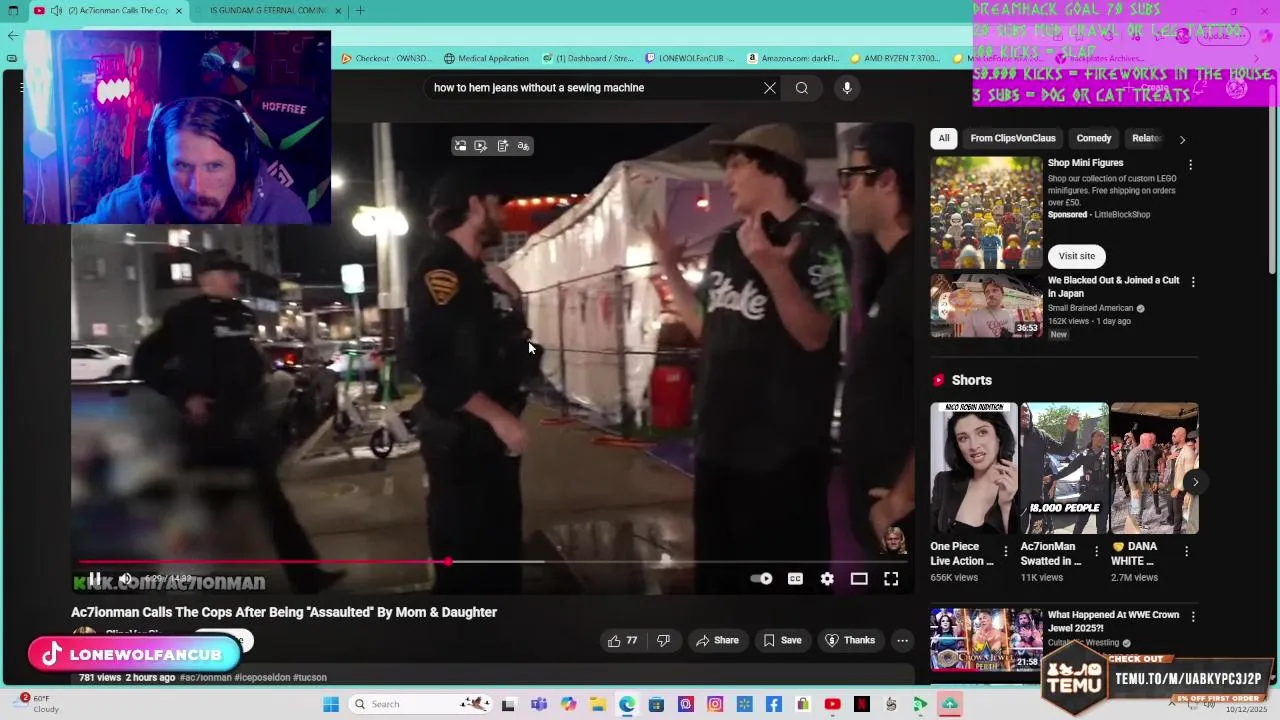Viewport: 1280px width, 720px height.
Task: Open the Small Brained American channel
Action: click(1090, 308)
